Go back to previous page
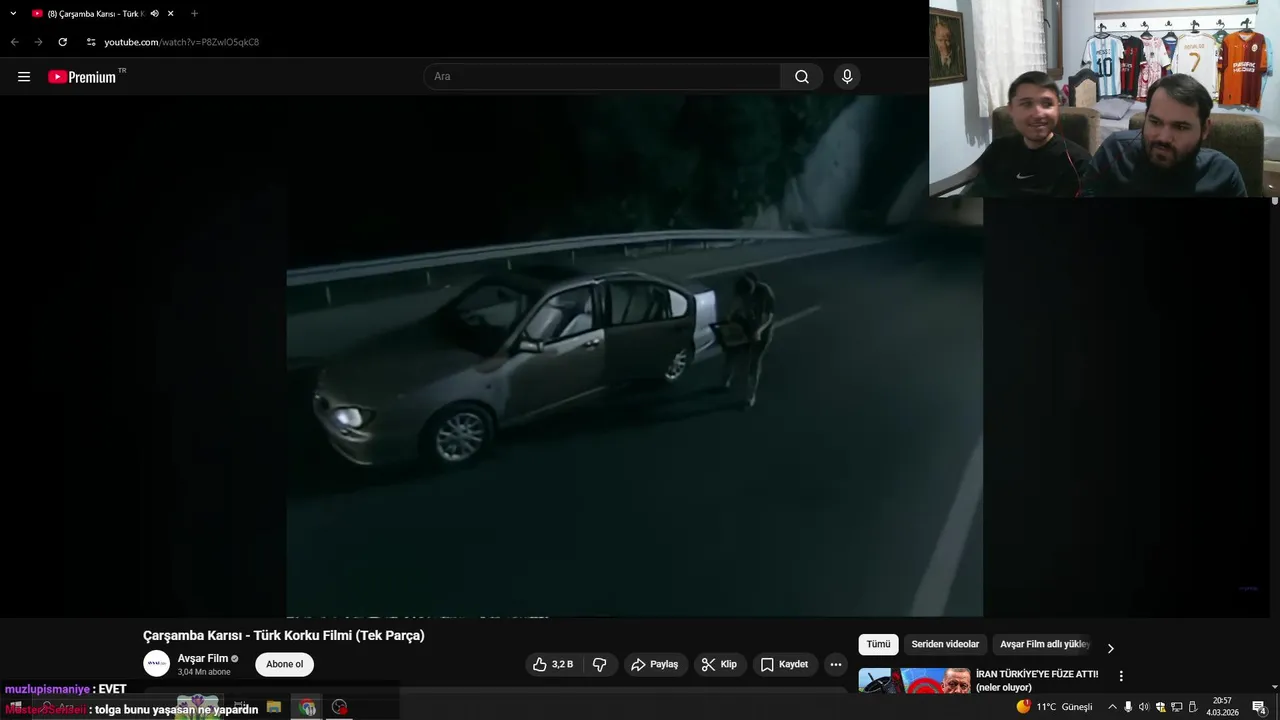The height and width of the screenshot is (720, 1280). pyautogui.click(x=14, y=42)
